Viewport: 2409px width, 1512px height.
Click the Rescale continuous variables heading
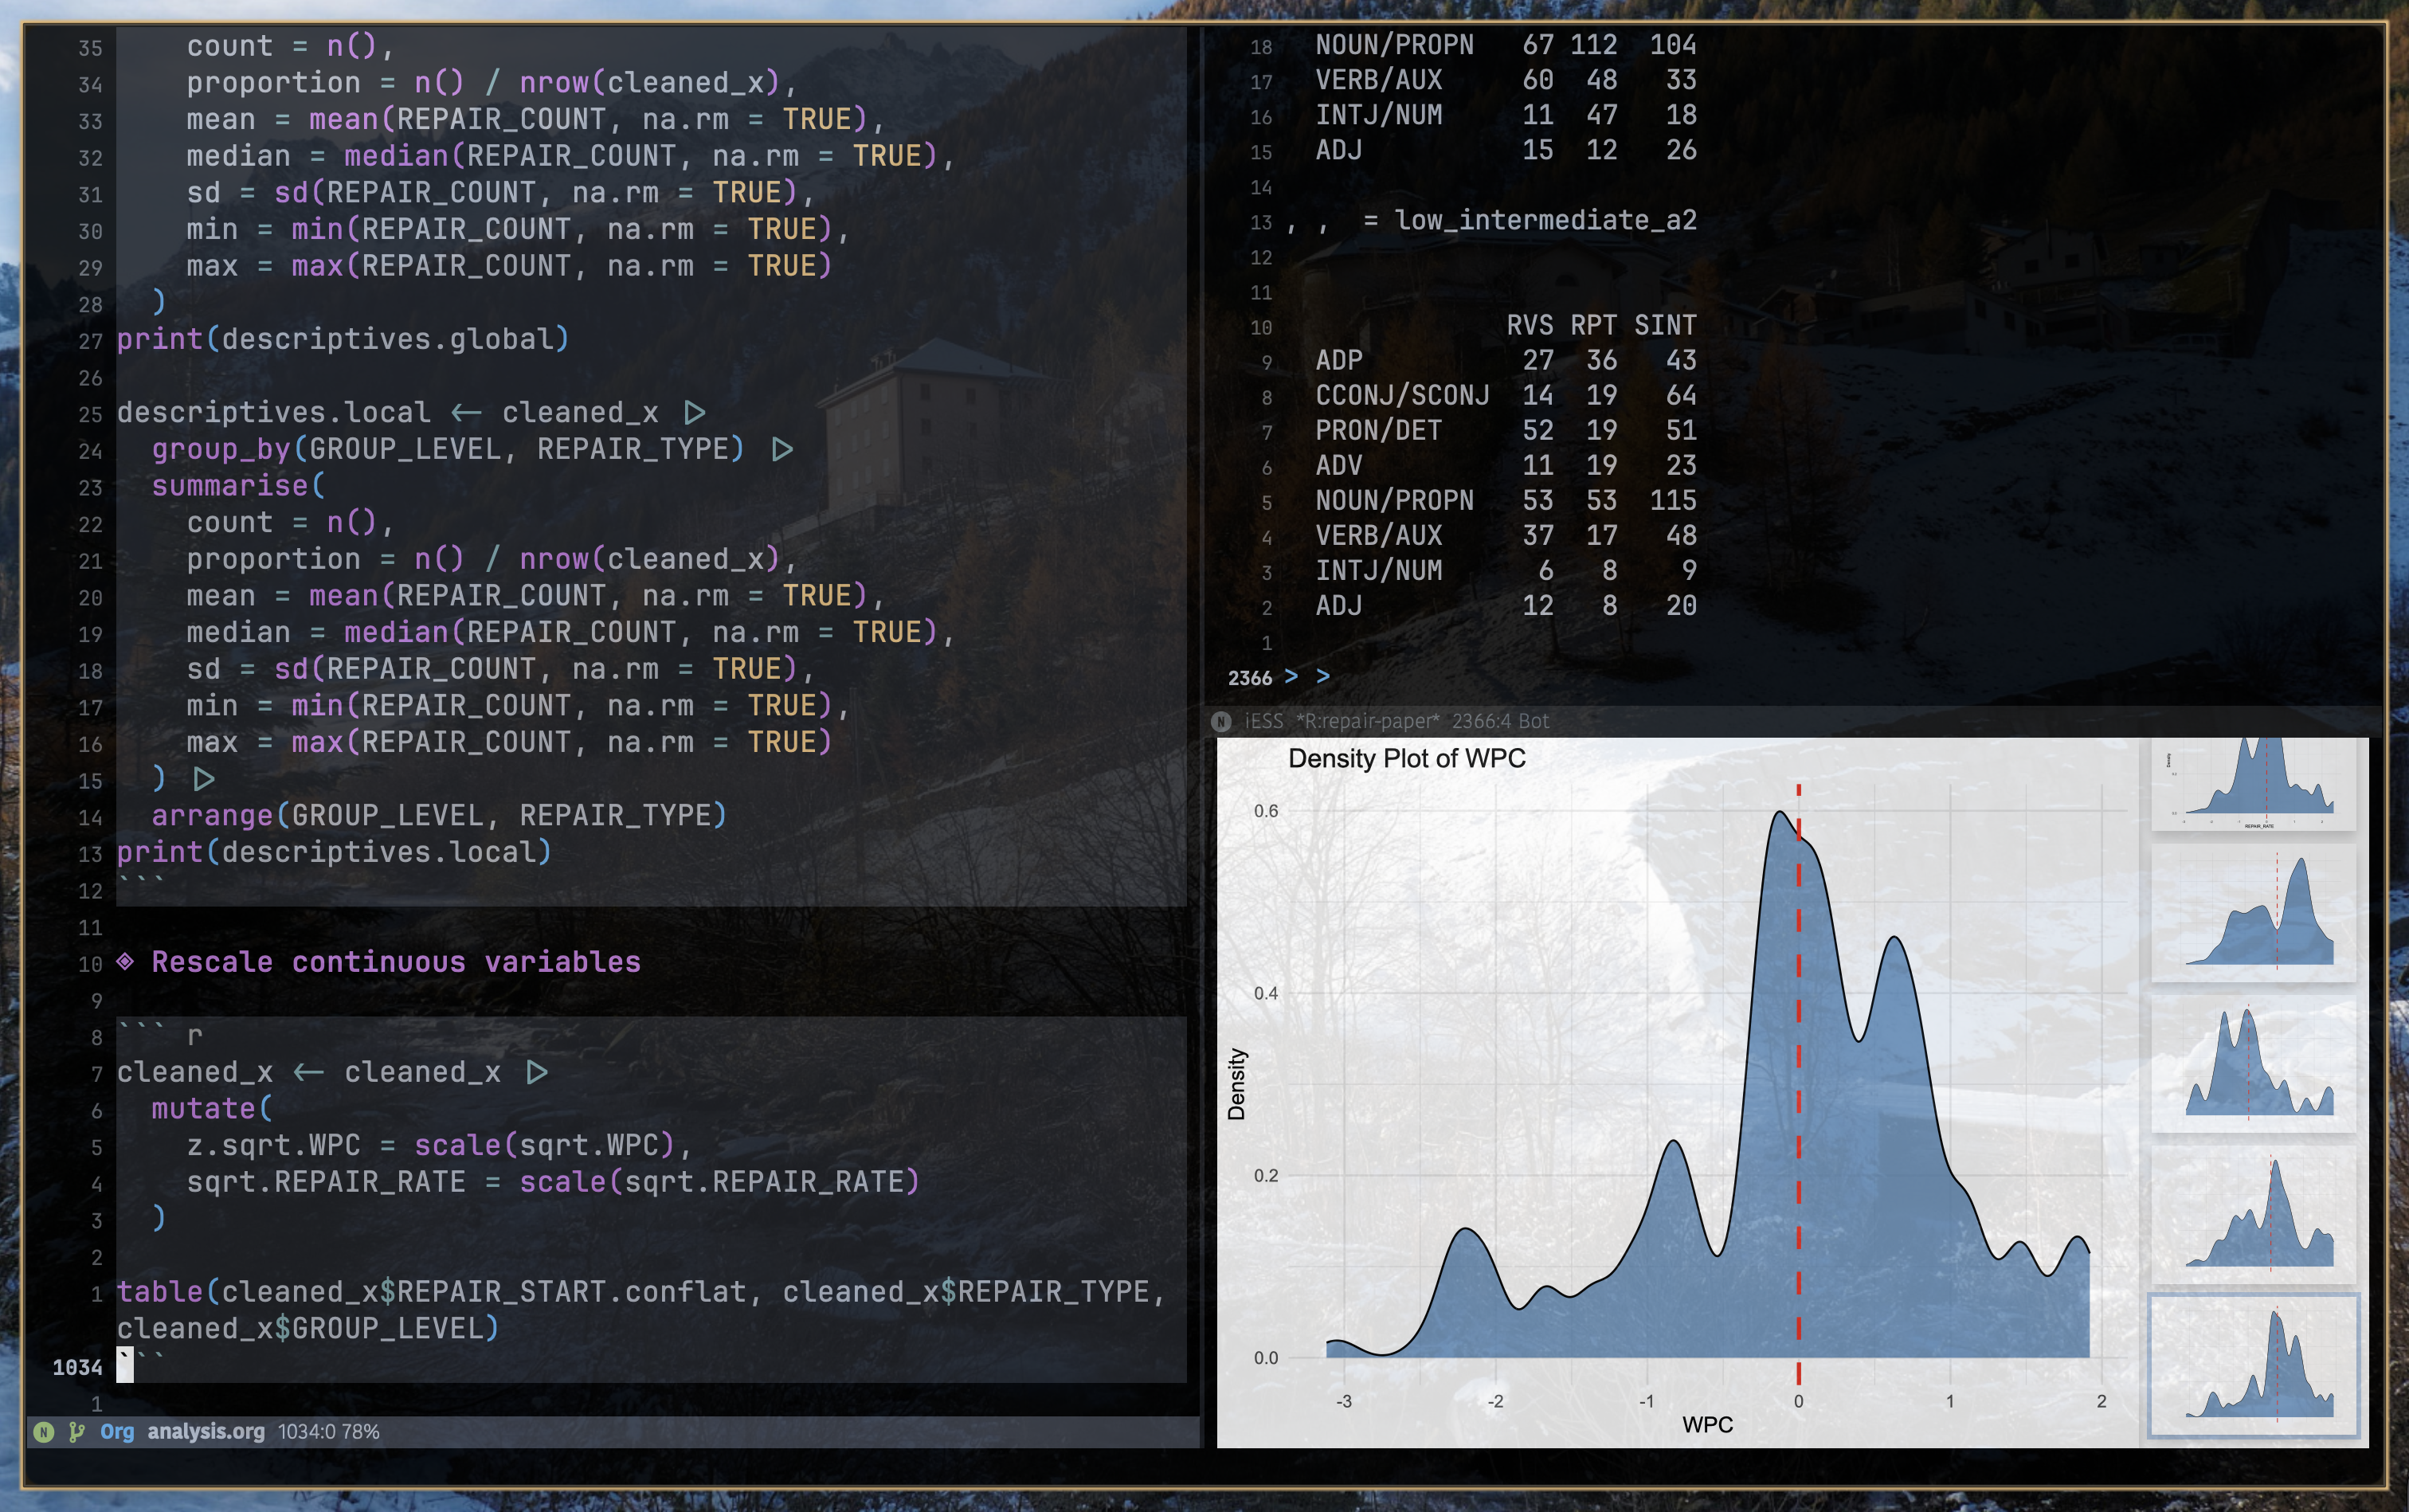[x=396, y=962]
